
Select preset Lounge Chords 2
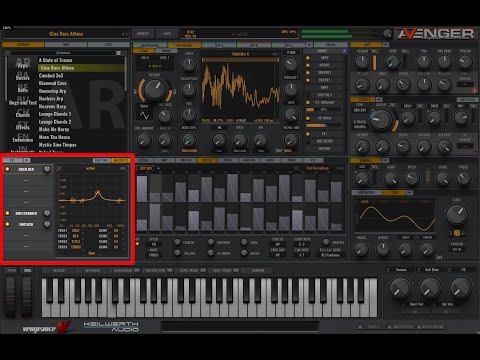click(55, 122)
